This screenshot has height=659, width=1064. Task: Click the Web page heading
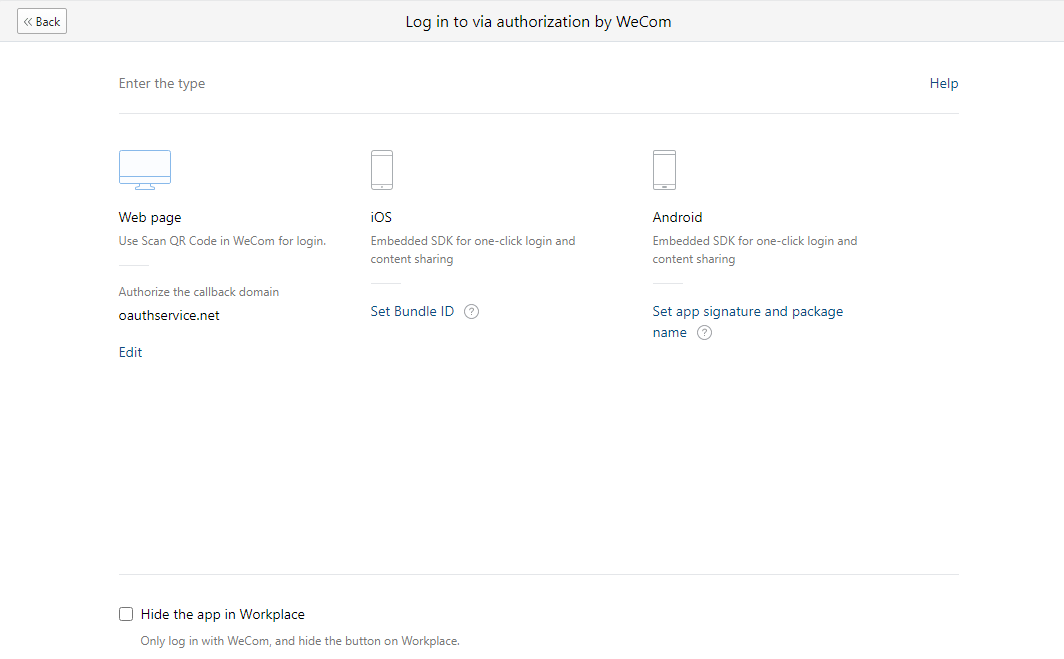click(150, 217)
